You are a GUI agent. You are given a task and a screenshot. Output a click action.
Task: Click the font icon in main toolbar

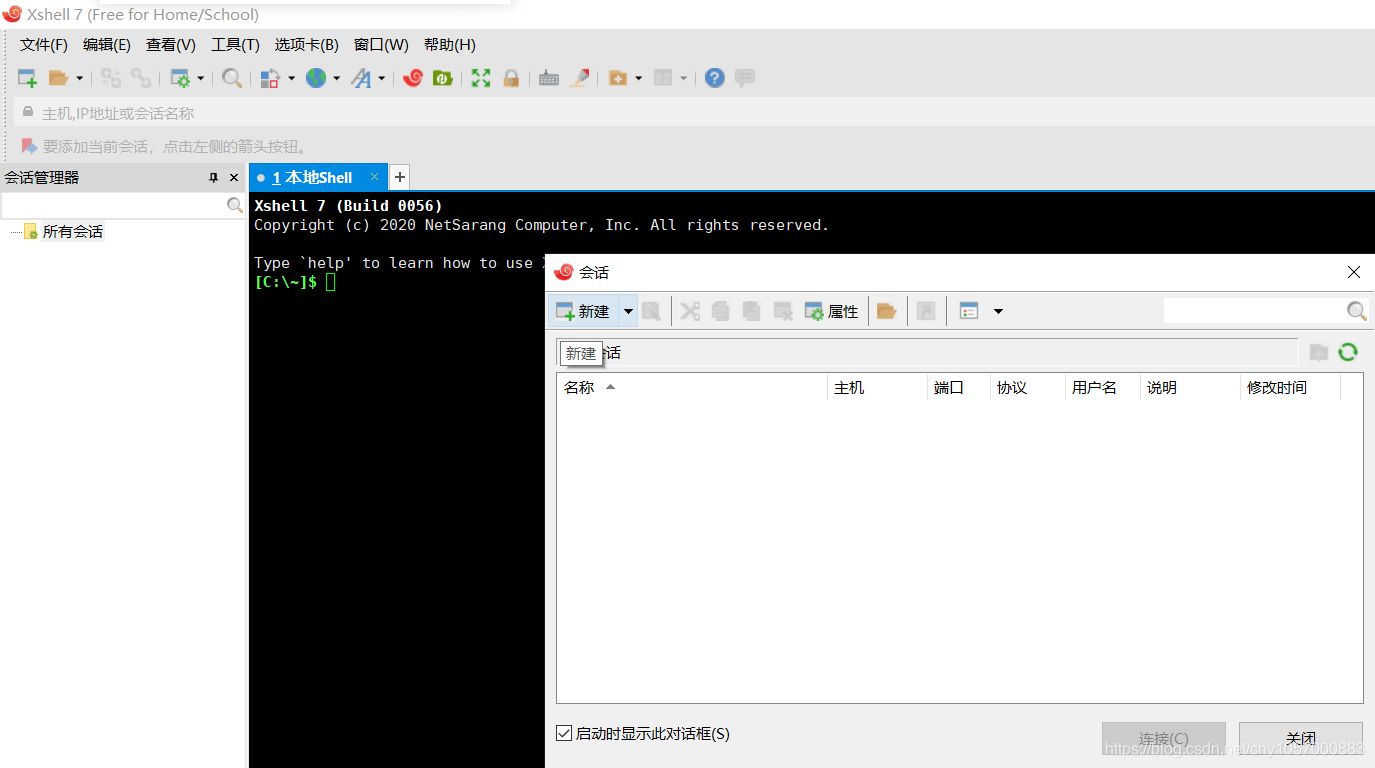[361, 78]
